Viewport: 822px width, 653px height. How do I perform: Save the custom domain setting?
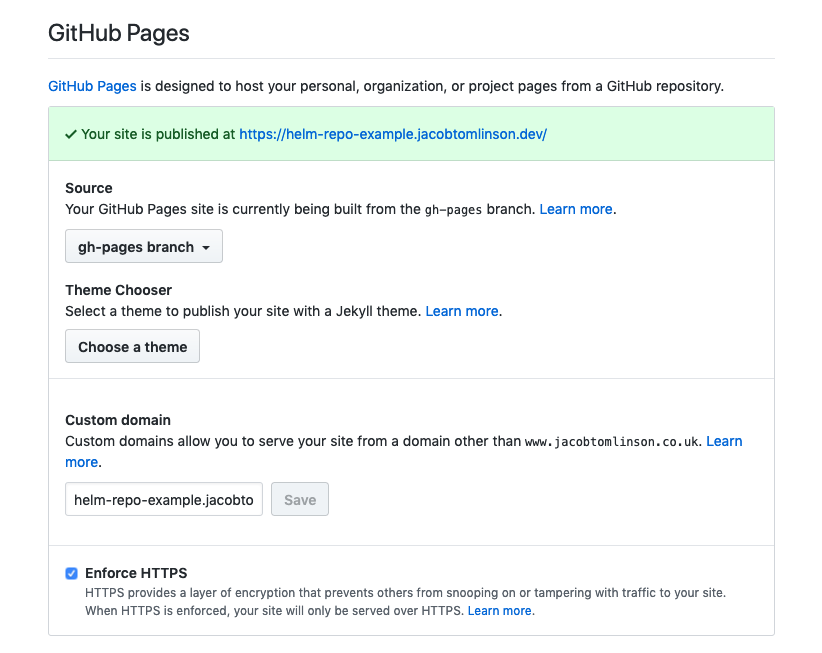(299, 499)
